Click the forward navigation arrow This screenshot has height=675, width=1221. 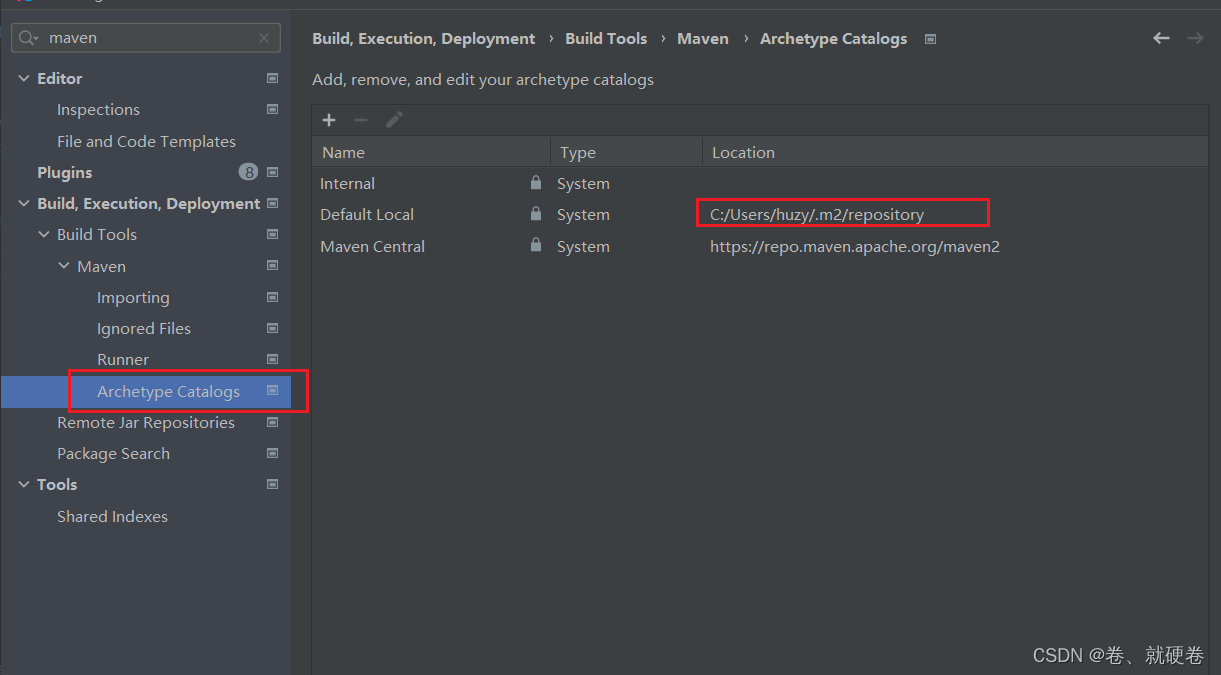pyautogui.click(x=1194, y=38)
